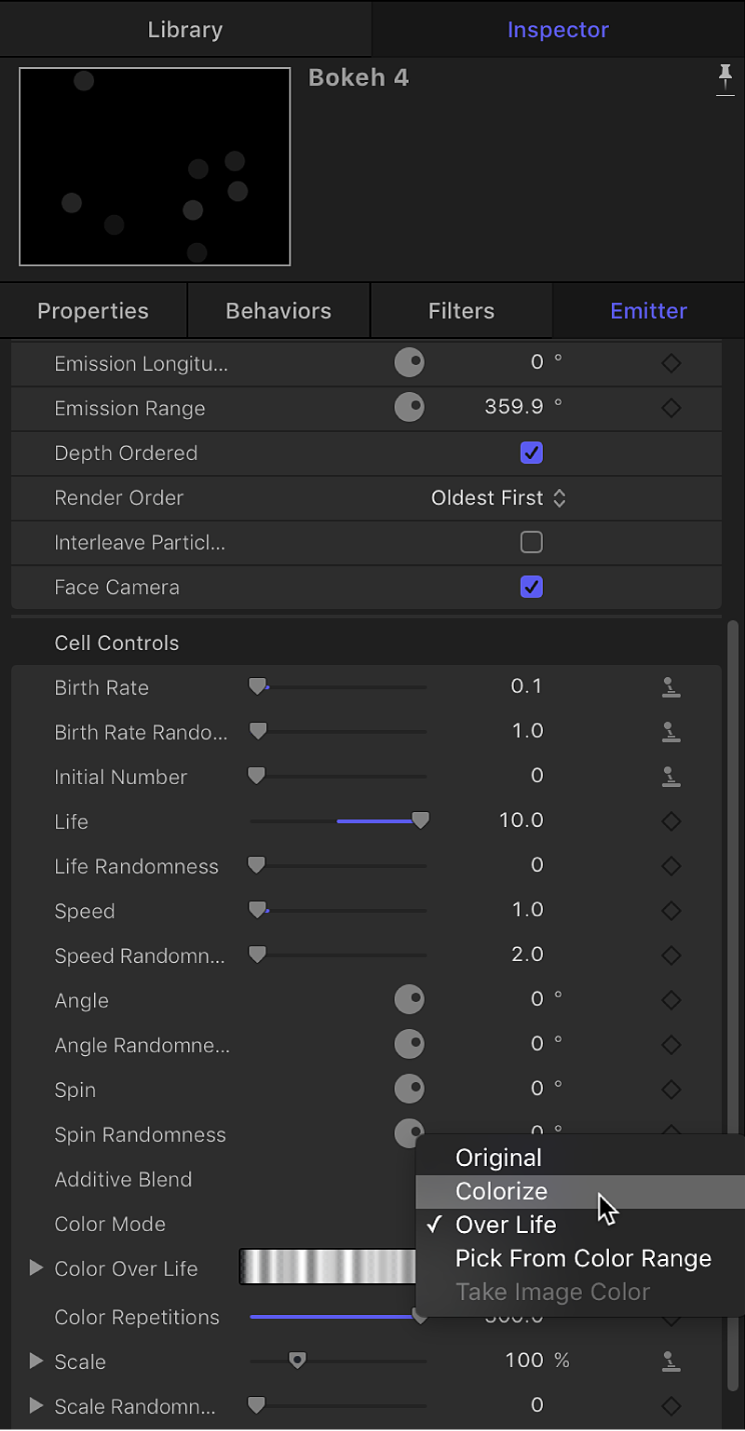The width and height of the screenshot is (745, 1431).
Task: Switch to the Behaviors tab
Action: (277, 310)
